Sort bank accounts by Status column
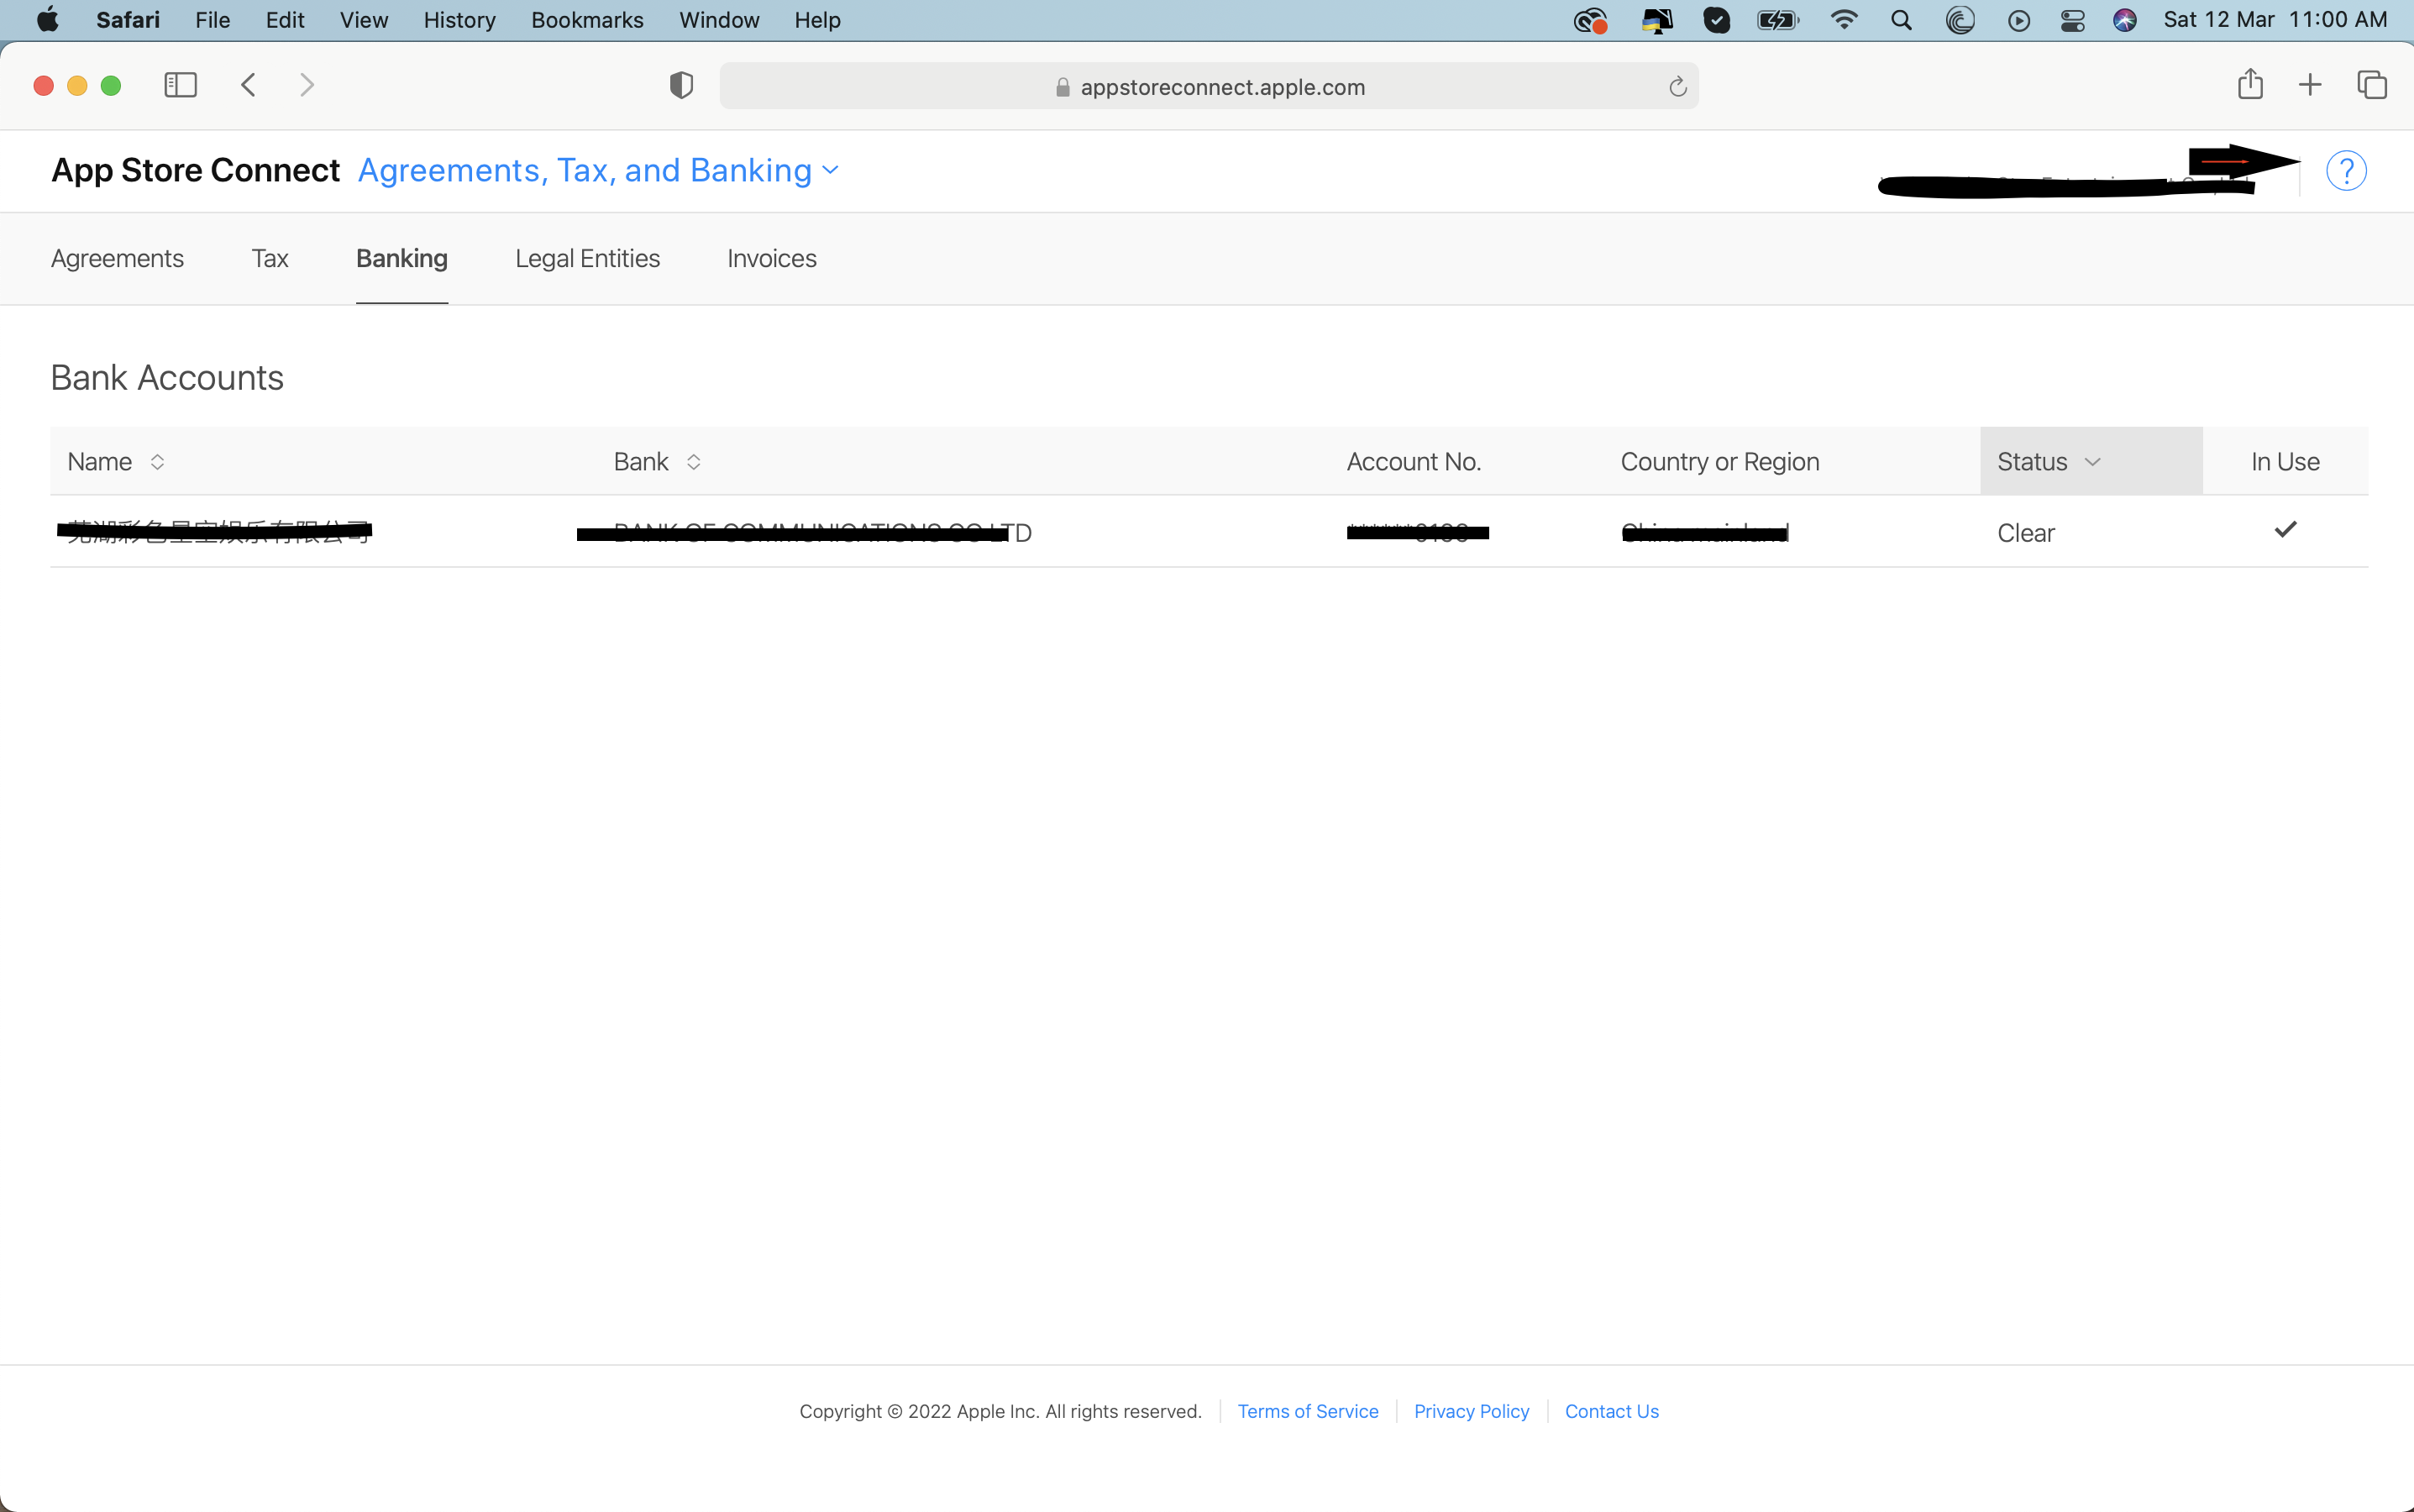Viewport: 2414px width, 1512px height. pos(2090,461)
